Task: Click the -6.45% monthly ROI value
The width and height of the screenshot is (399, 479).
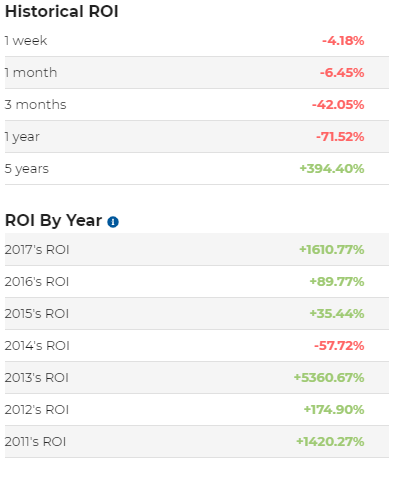Action: tap(342, 73)
